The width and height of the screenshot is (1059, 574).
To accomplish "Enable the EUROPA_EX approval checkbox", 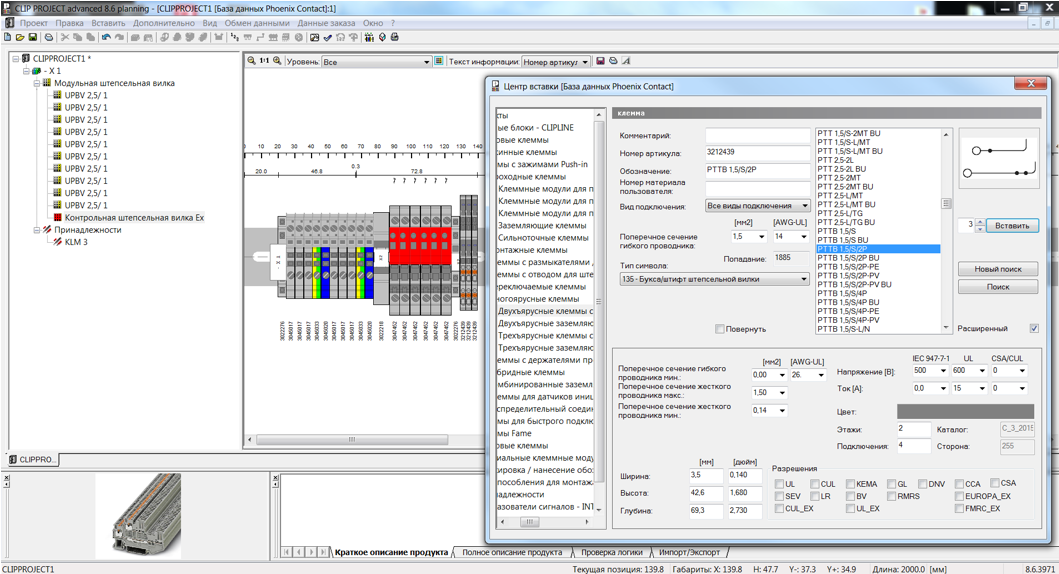I will coord(959,496).
